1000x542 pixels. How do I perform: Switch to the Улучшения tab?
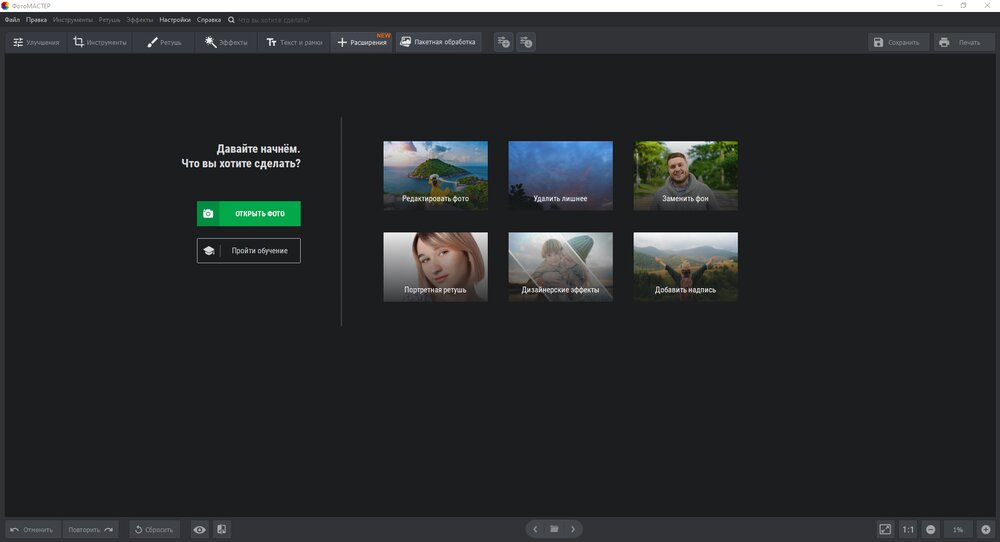[x=37, y=42]
